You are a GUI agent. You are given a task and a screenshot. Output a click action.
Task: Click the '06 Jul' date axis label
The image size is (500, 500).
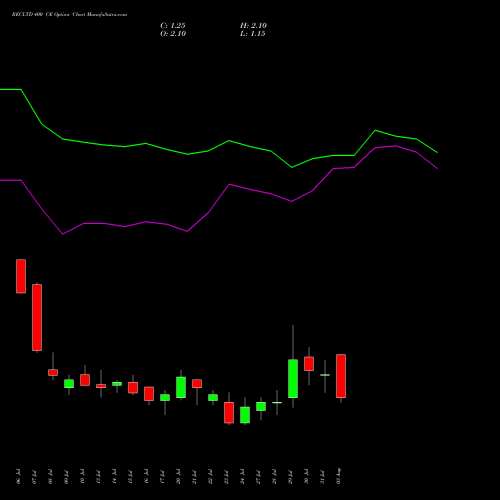pos(18,477)
